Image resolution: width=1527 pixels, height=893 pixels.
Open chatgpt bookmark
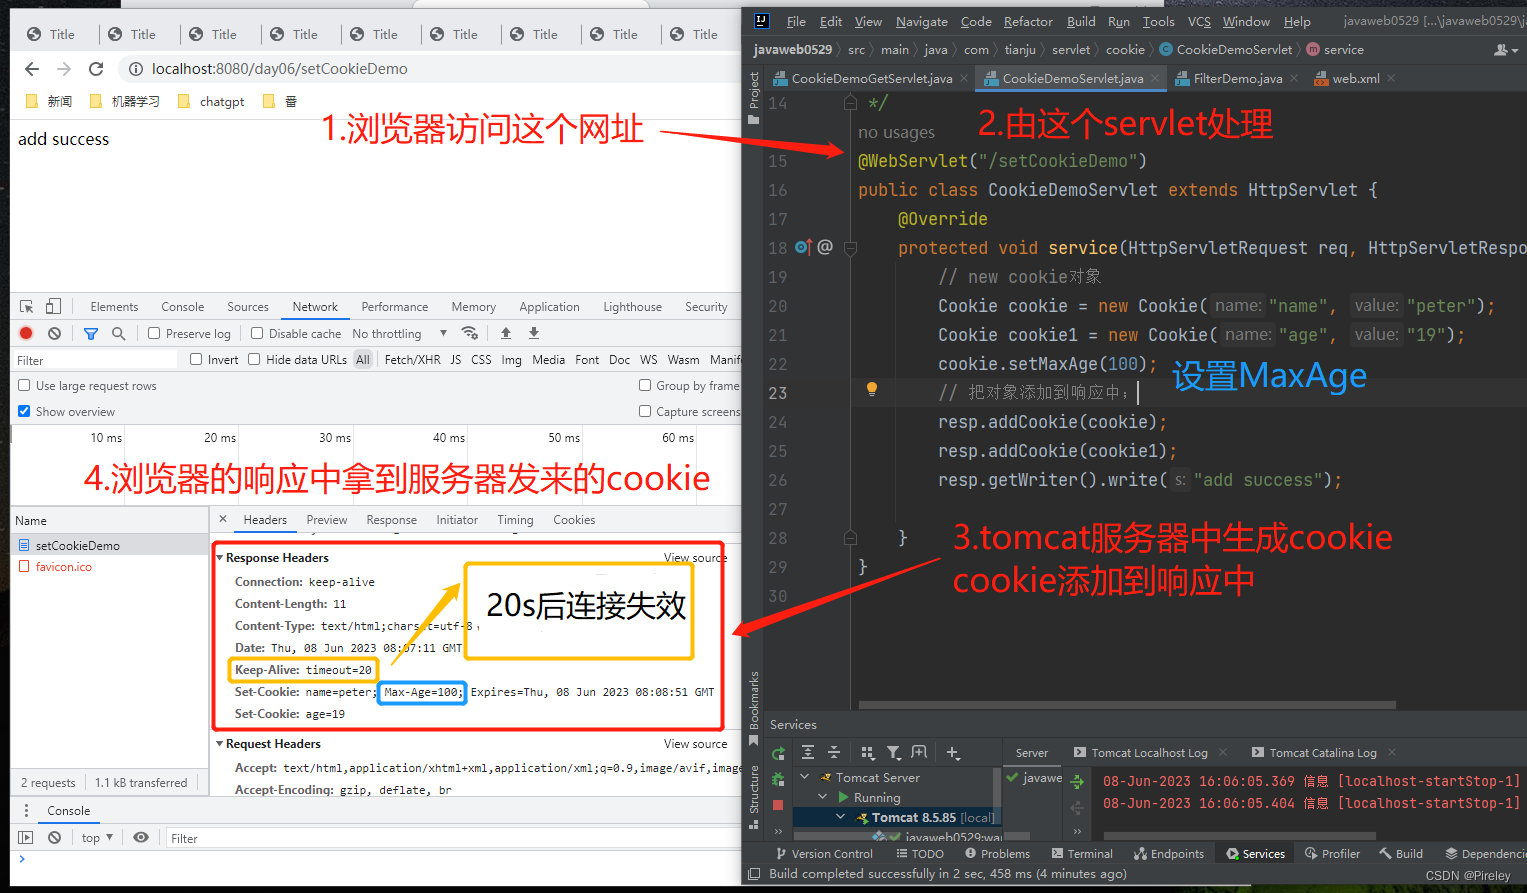pos(211,101)
